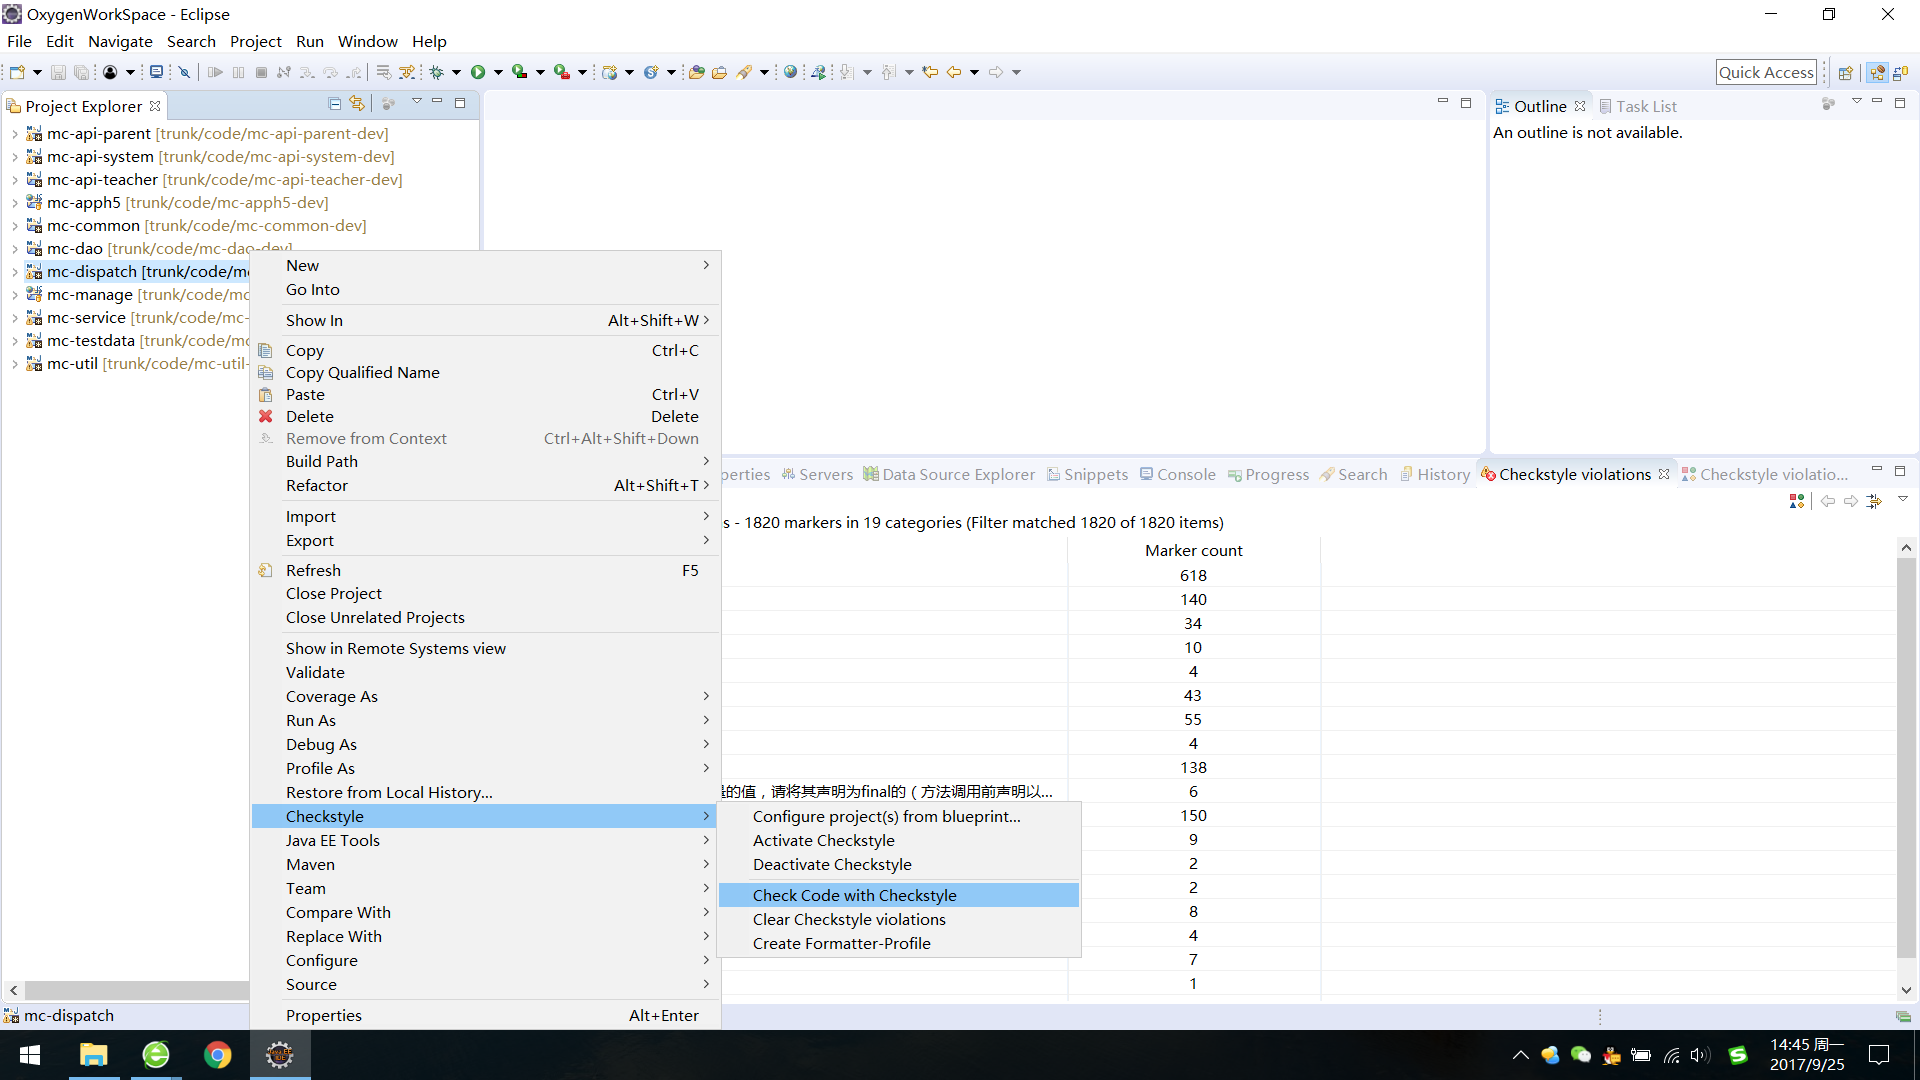Click the Save All toolbar icon
Image resolution: width=1920 pixels, height=1080 pixels.
click(x=81, y=72)
